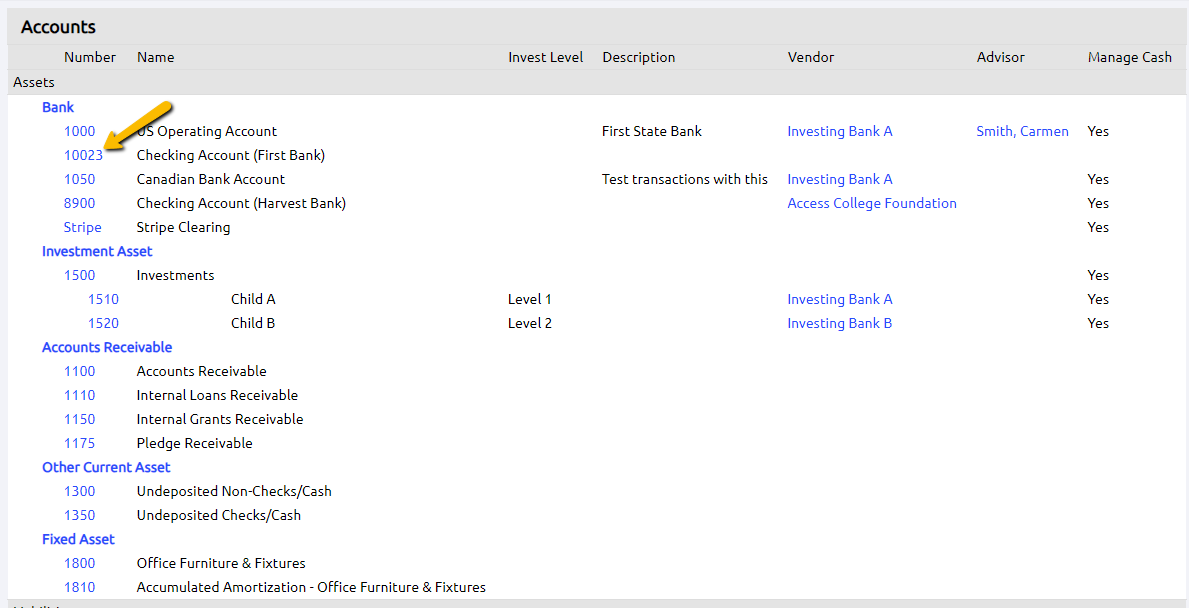Sort accounts by the Number column header

(90, 57)
